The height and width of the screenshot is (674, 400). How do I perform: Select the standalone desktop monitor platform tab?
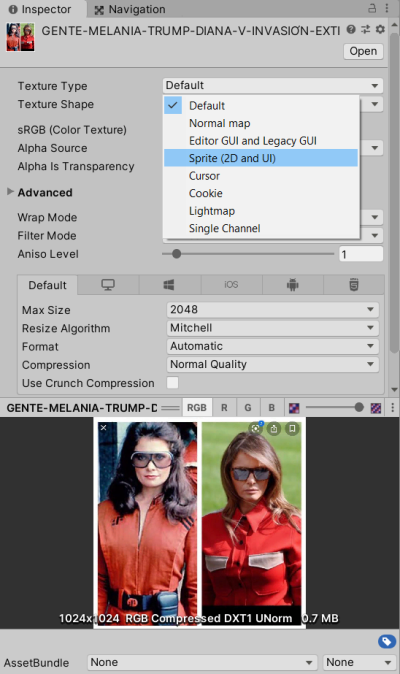pos(108,285)
